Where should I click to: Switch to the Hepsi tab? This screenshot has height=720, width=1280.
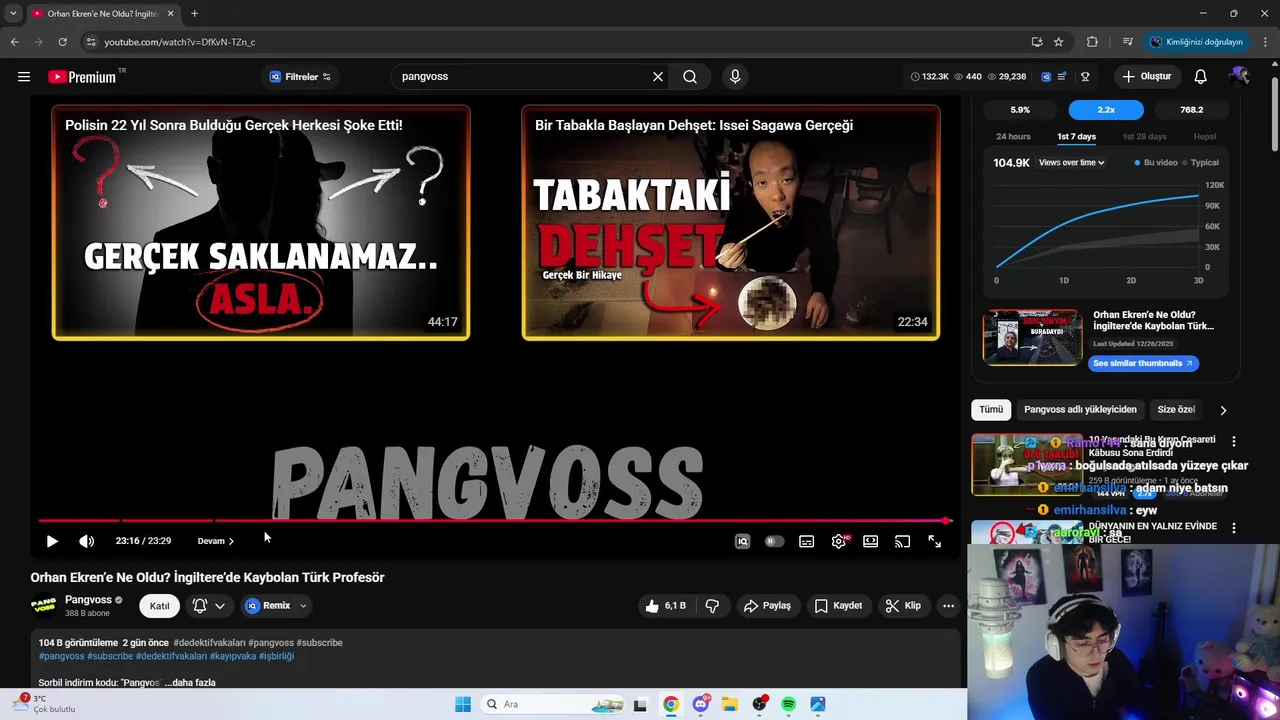pyautogui.click(x=1205, y=137)
